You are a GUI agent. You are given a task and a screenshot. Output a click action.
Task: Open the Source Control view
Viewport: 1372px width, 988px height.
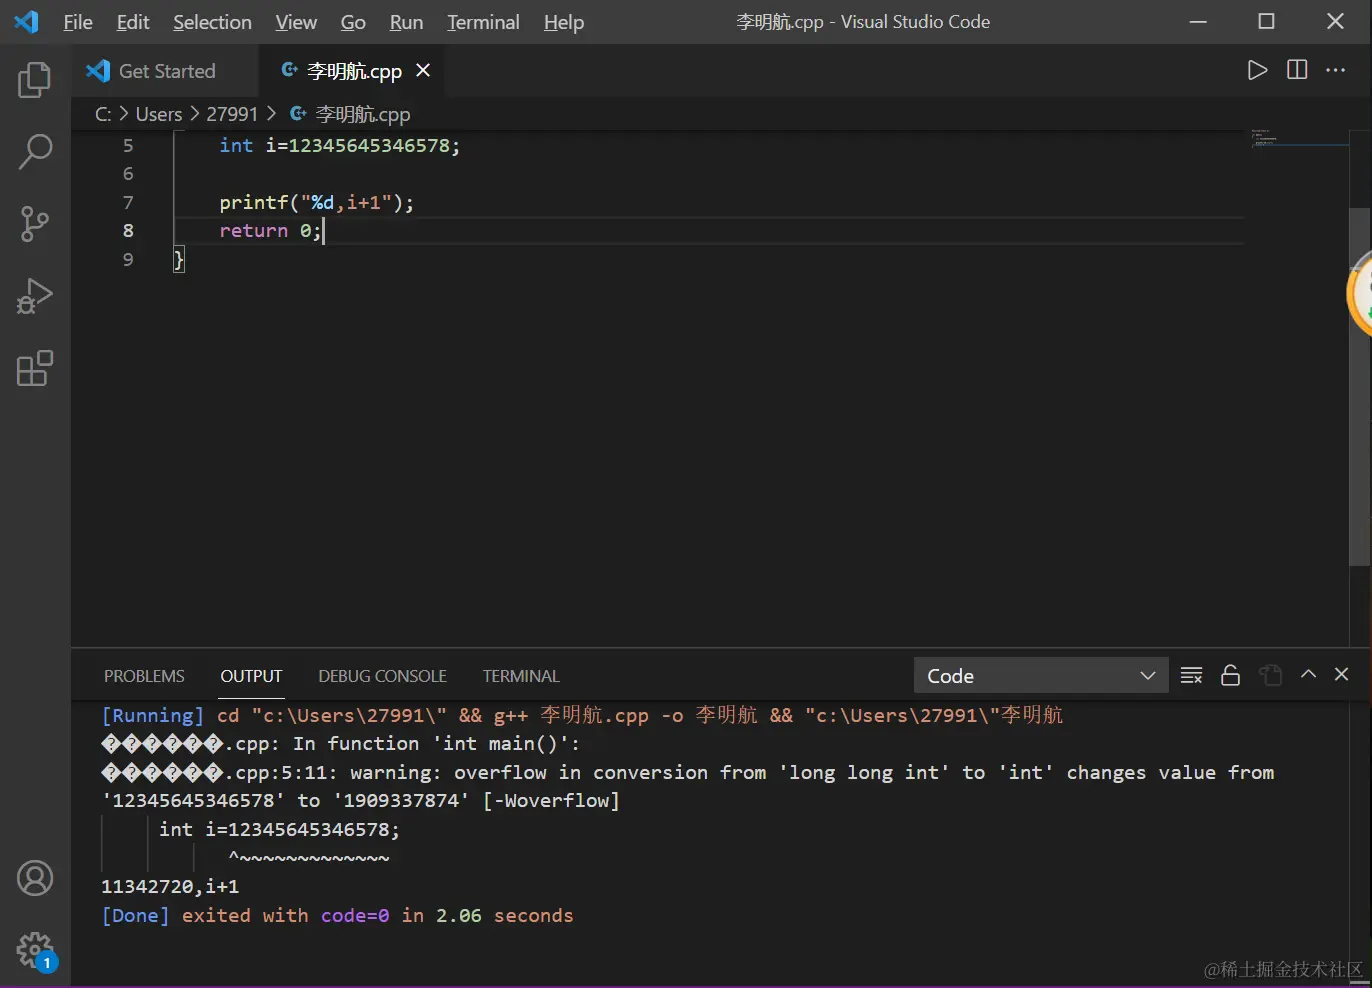pos(35,224)
